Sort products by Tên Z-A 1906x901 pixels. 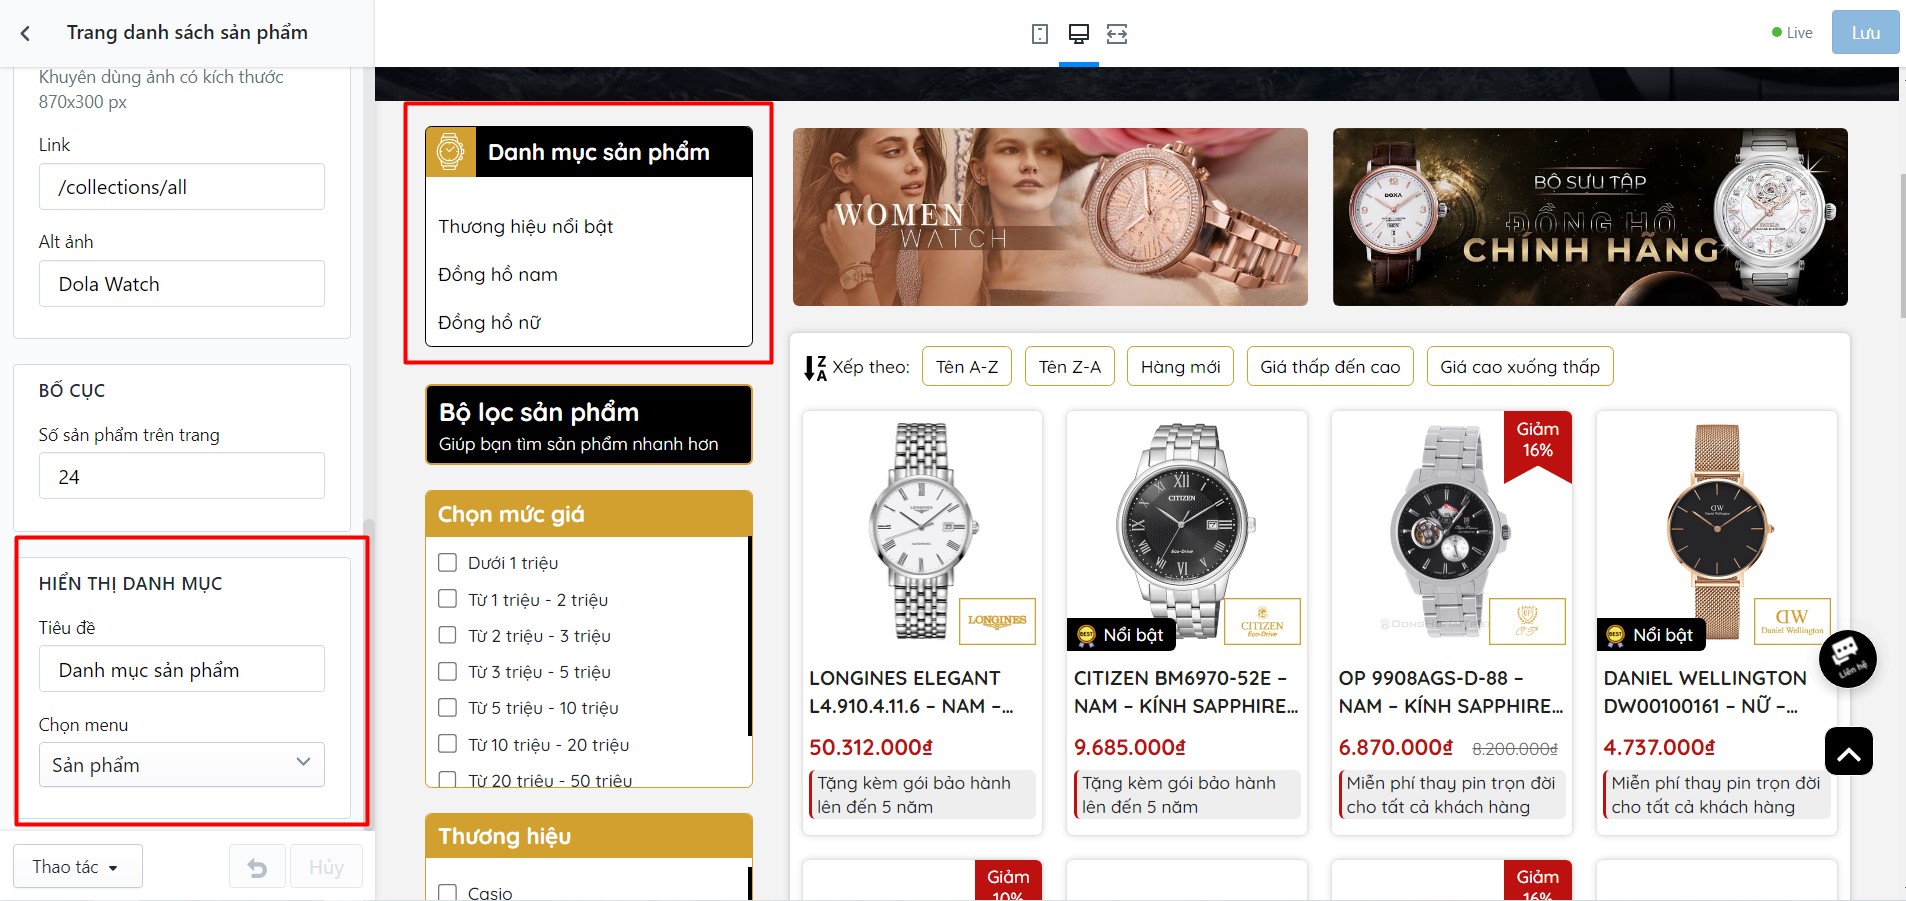(1070, 367)
